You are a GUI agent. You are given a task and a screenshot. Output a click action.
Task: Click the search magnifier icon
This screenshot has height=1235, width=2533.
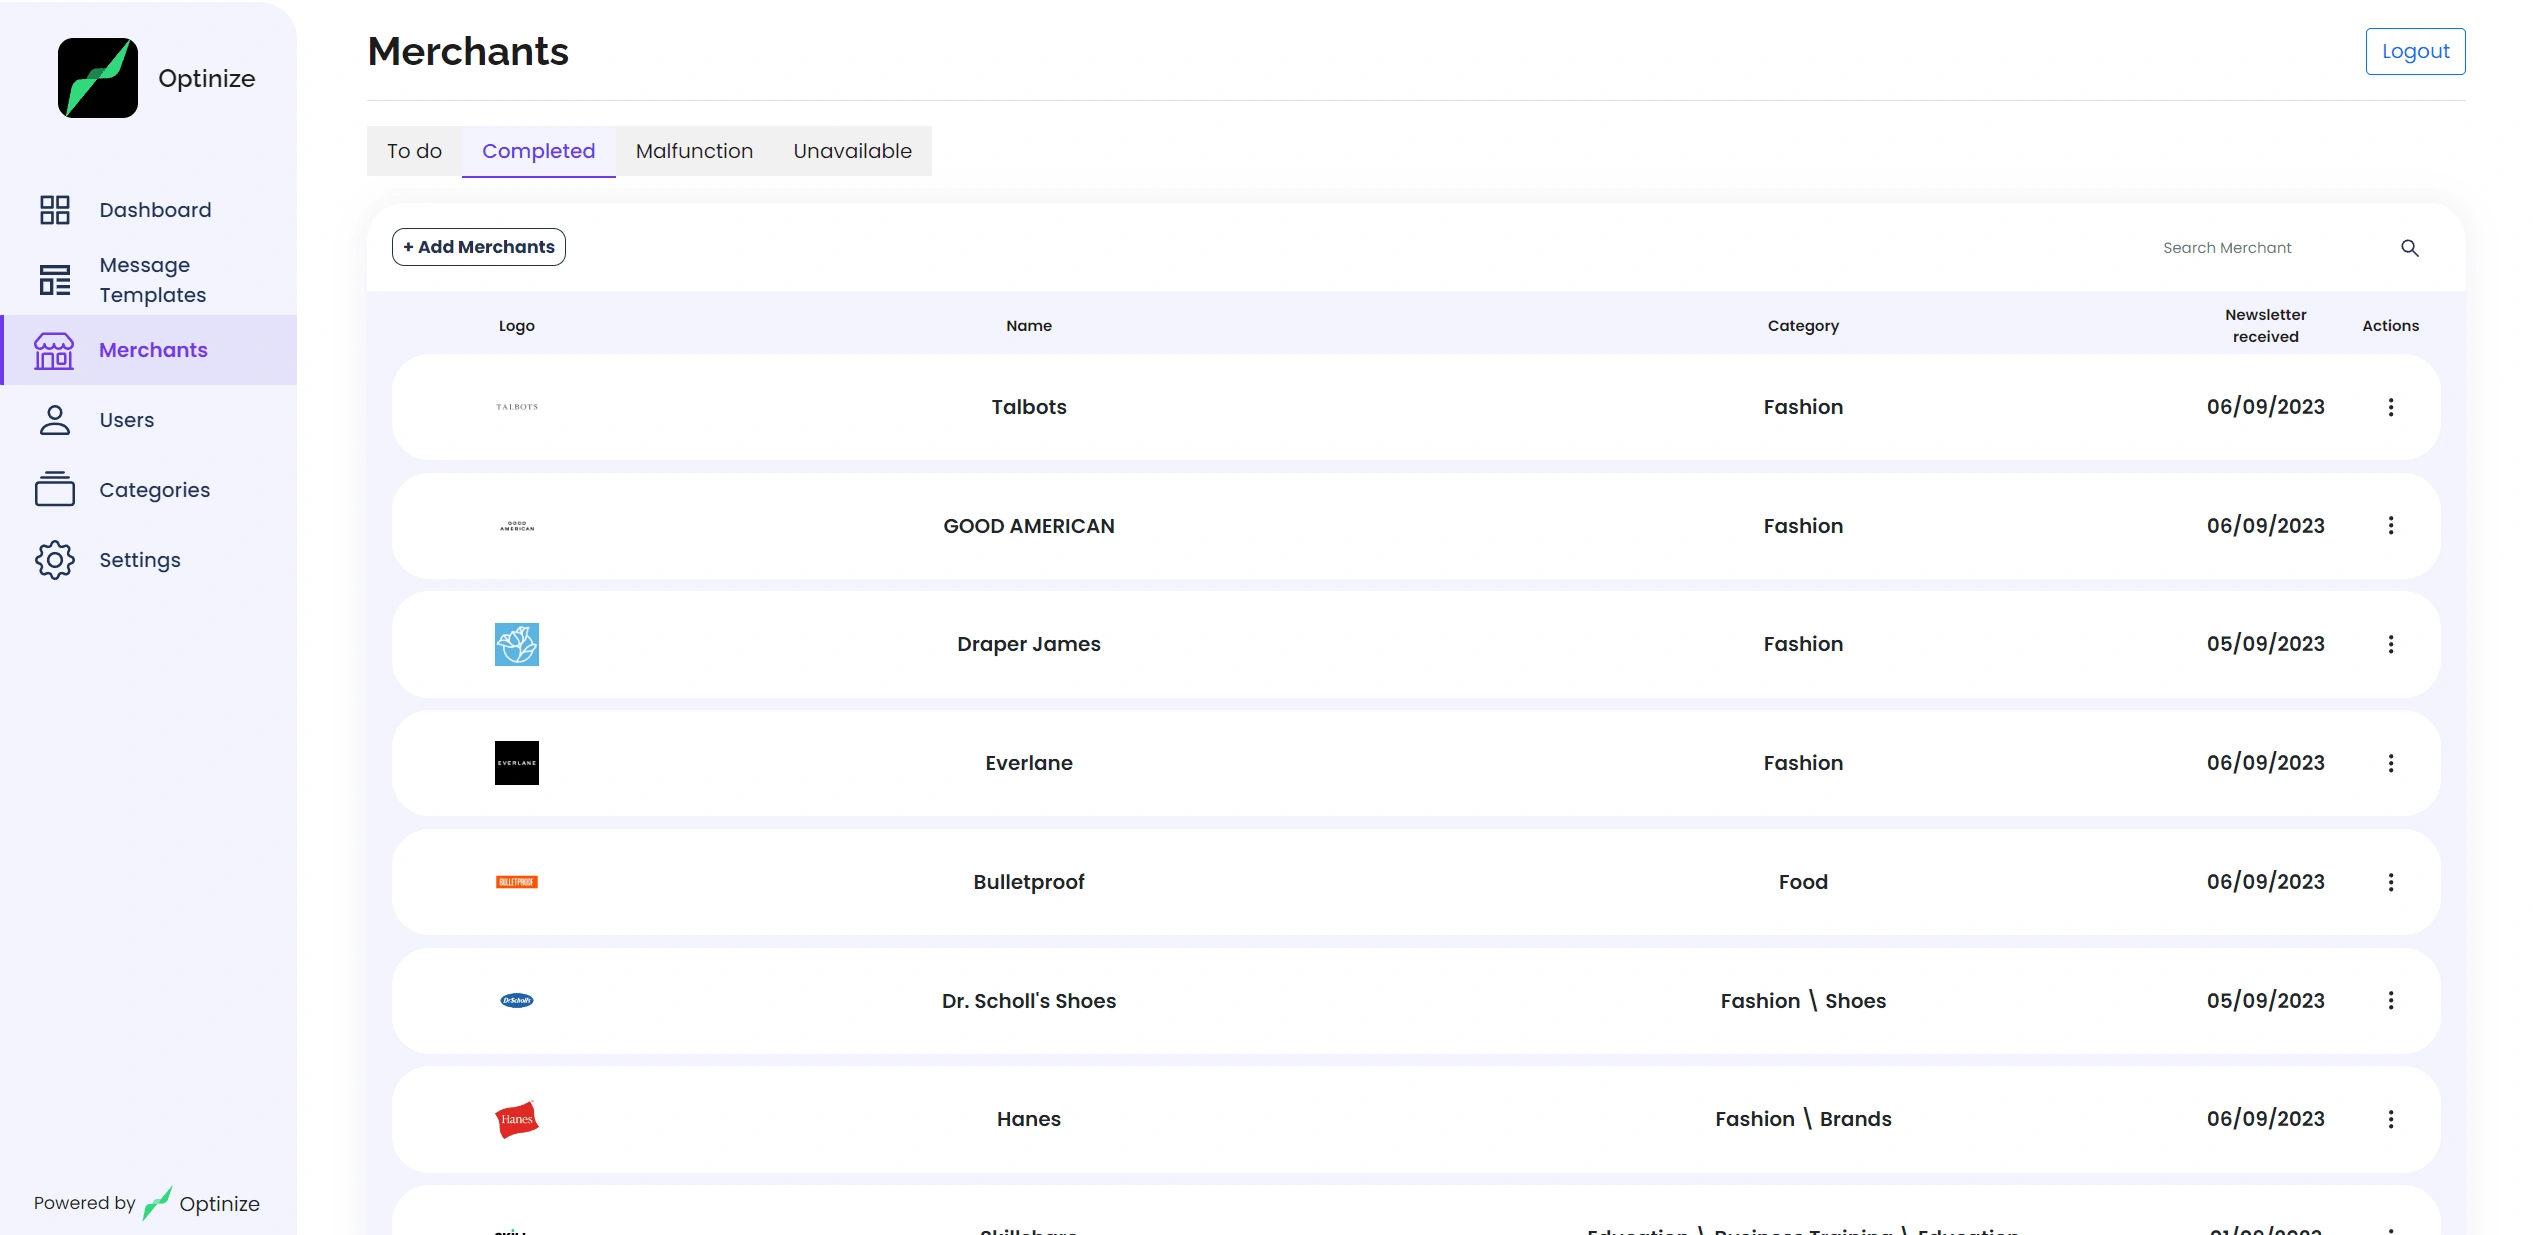tap(2410, 248)
